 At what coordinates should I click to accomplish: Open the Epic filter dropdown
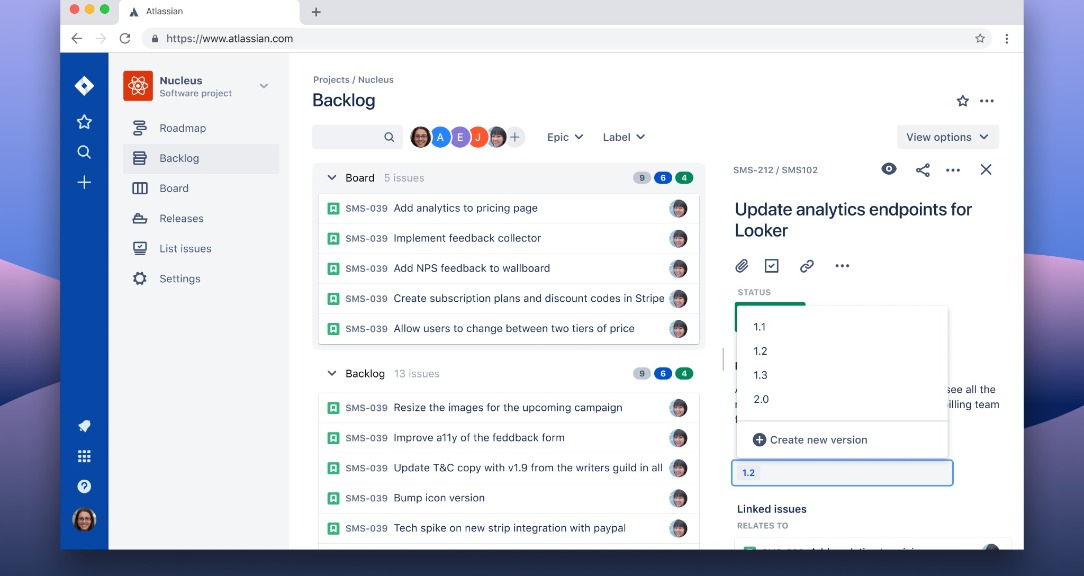point(565,136)
